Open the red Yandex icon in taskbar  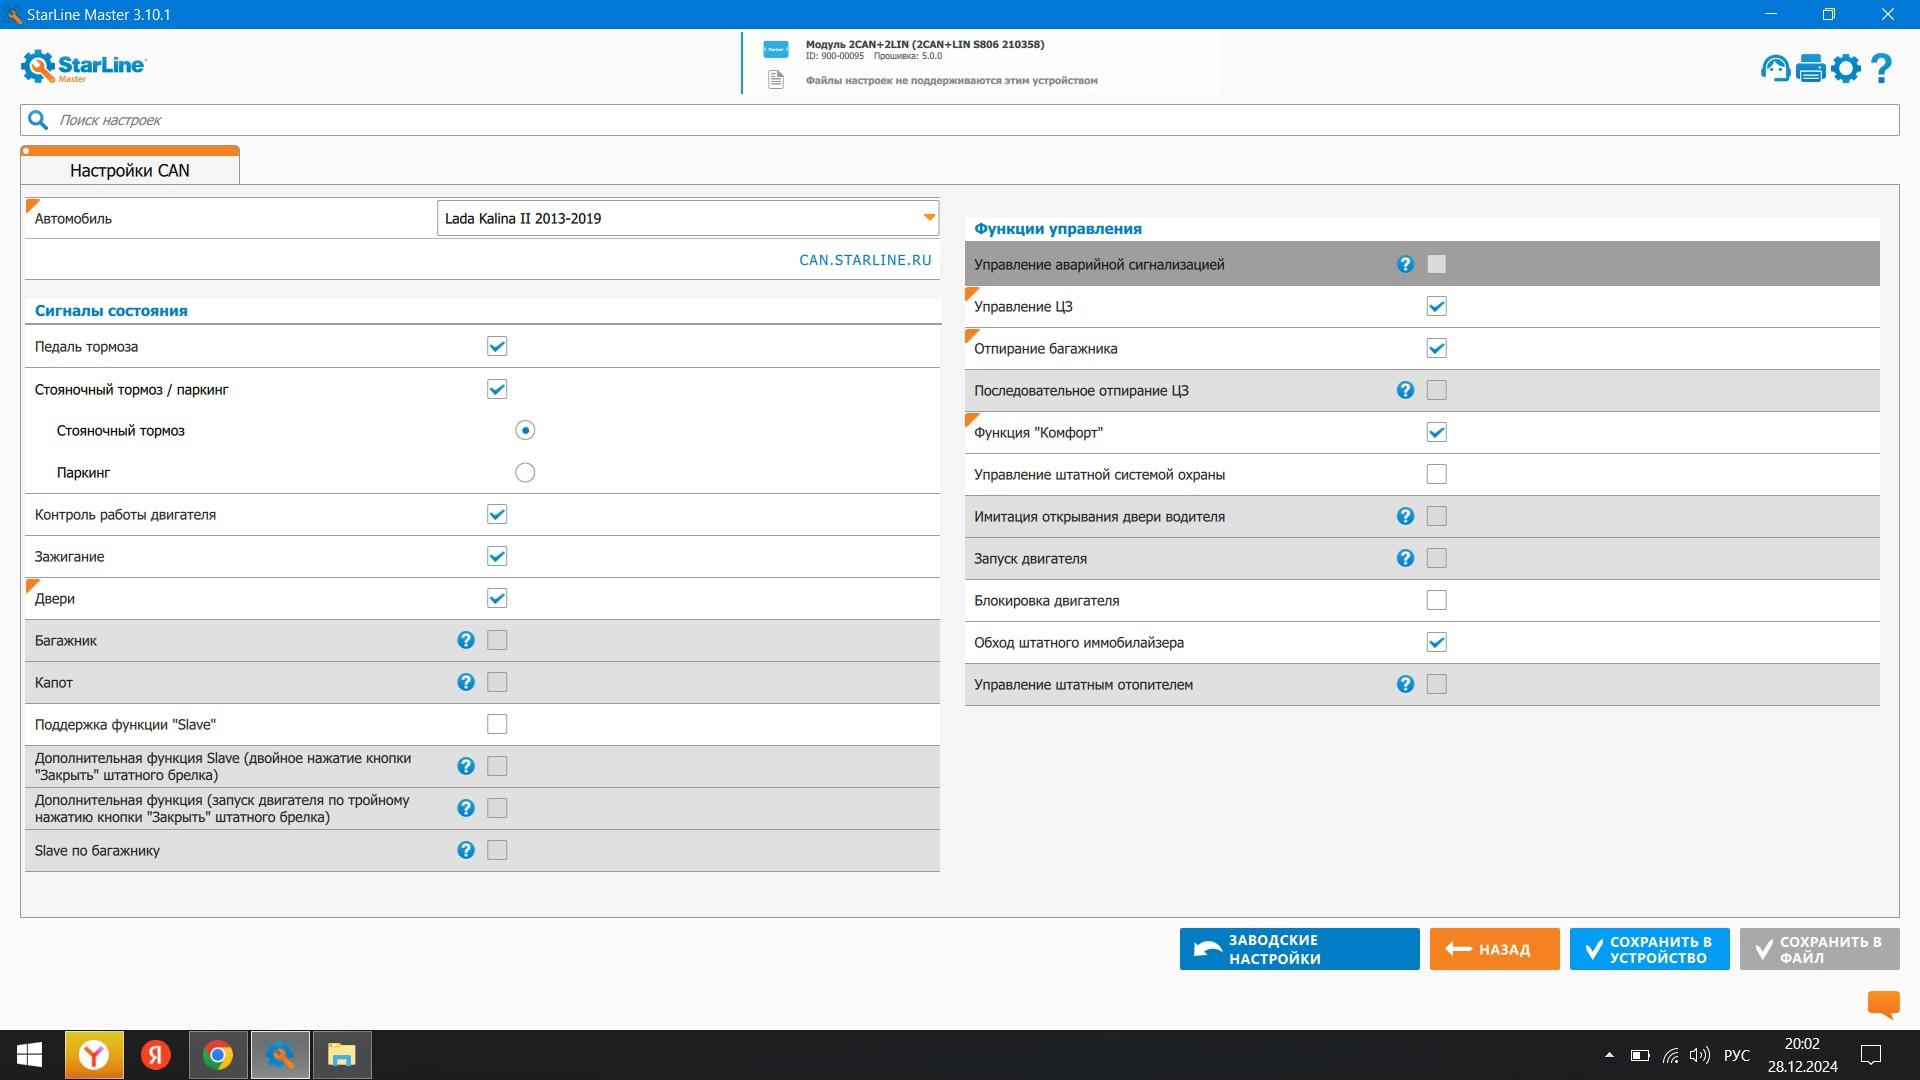click(x=156, y=1055)
